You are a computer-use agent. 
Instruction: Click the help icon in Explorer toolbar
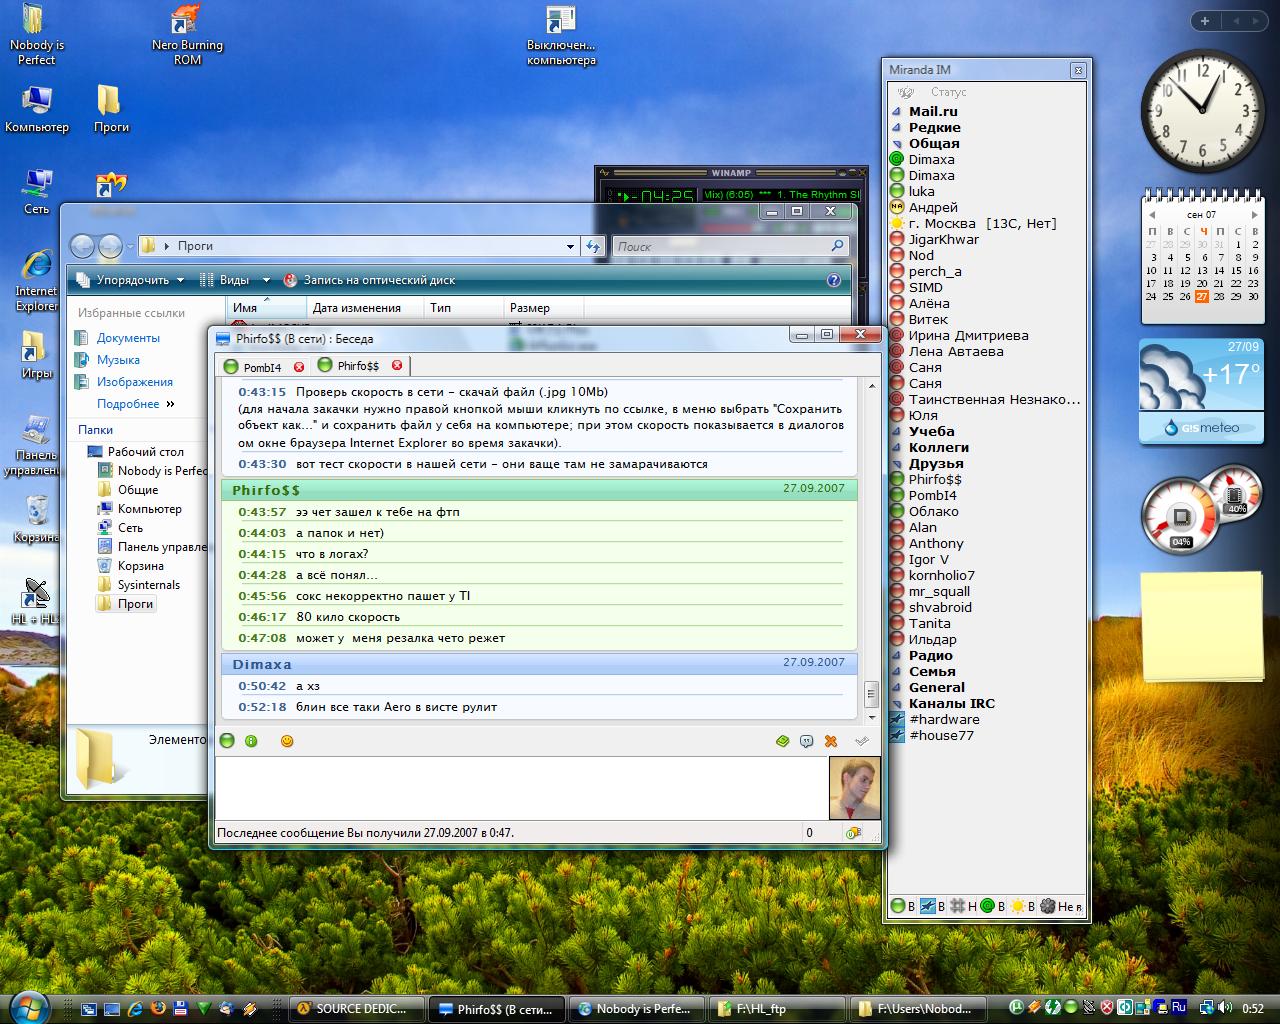click(834, 280)
